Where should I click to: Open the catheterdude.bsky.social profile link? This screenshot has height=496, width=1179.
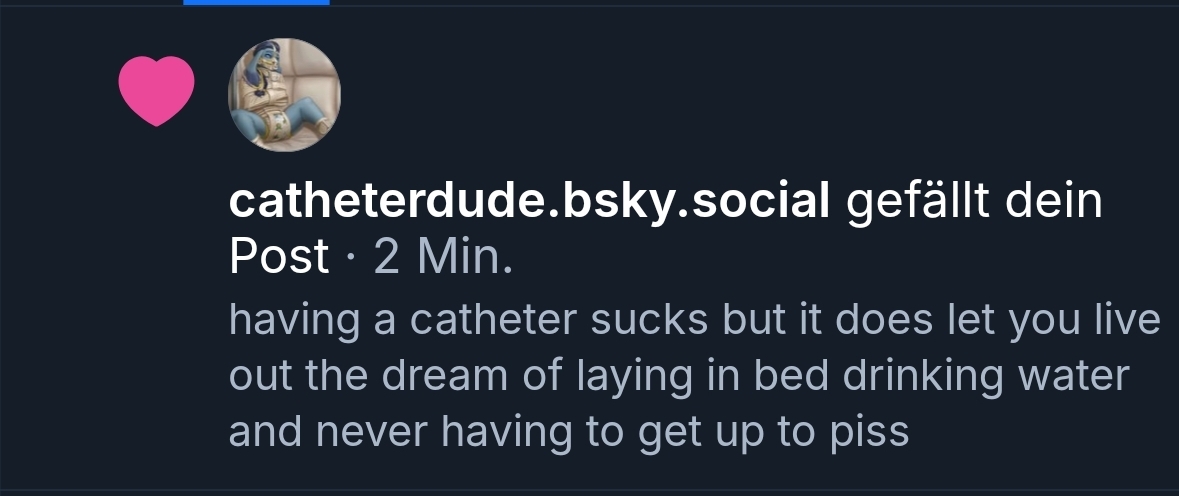(529, 202)
